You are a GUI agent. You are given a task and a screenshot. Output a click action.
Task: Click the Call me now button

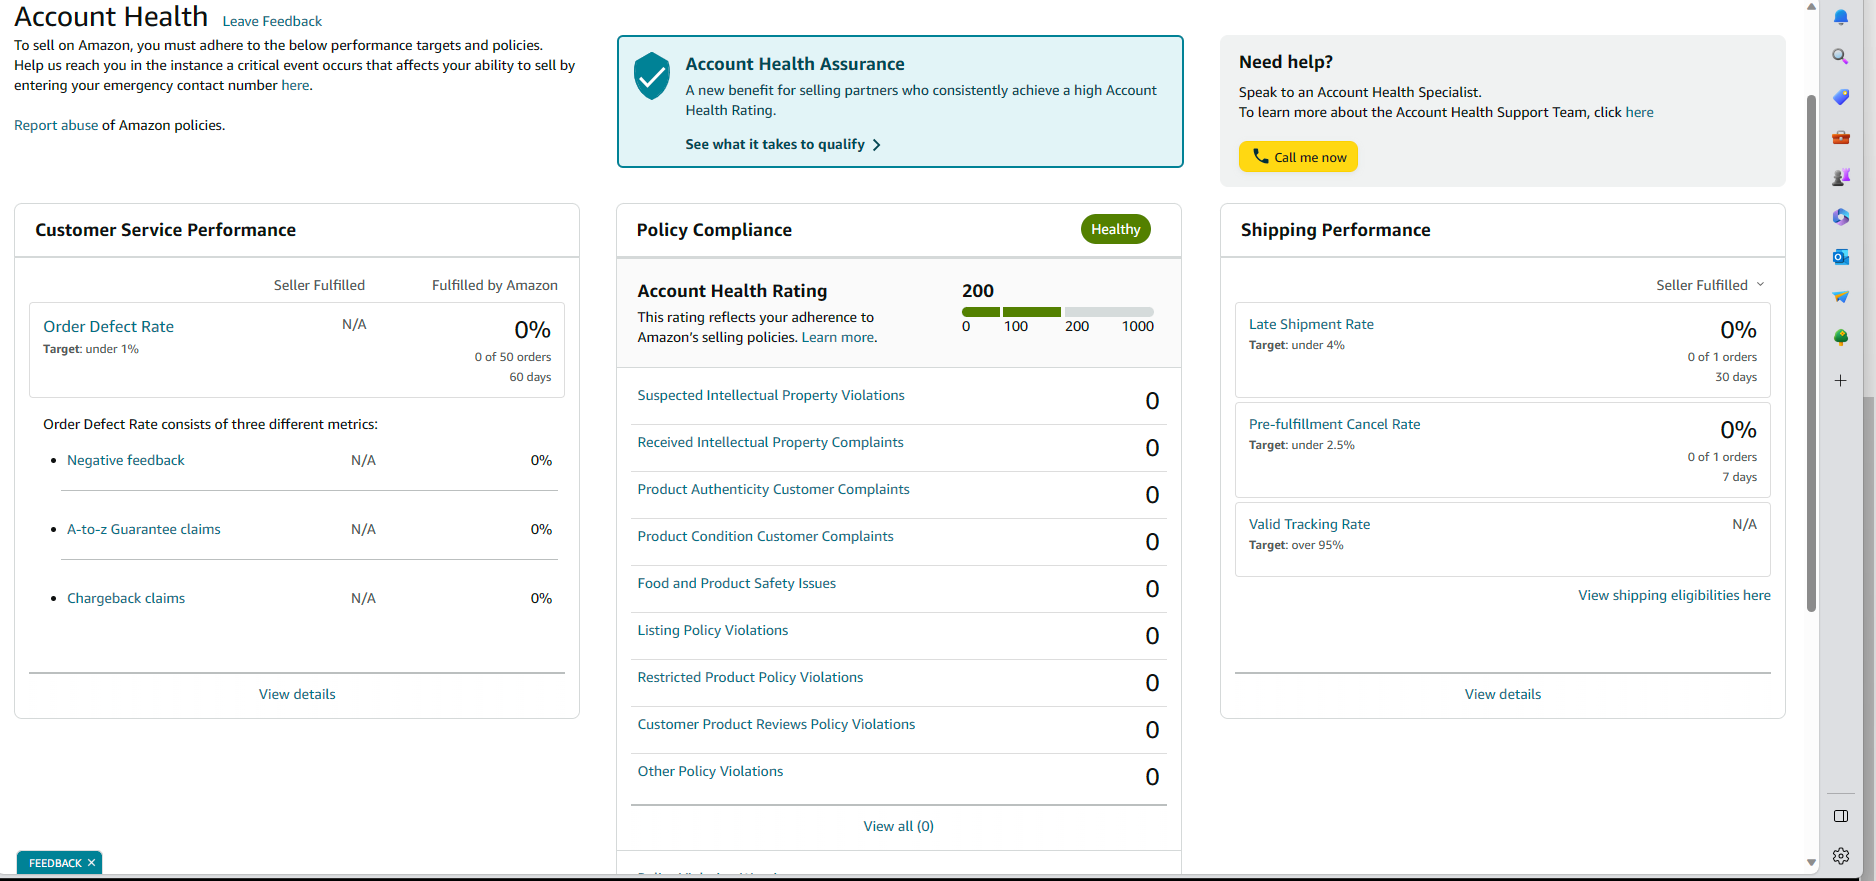click(1298, 157)
